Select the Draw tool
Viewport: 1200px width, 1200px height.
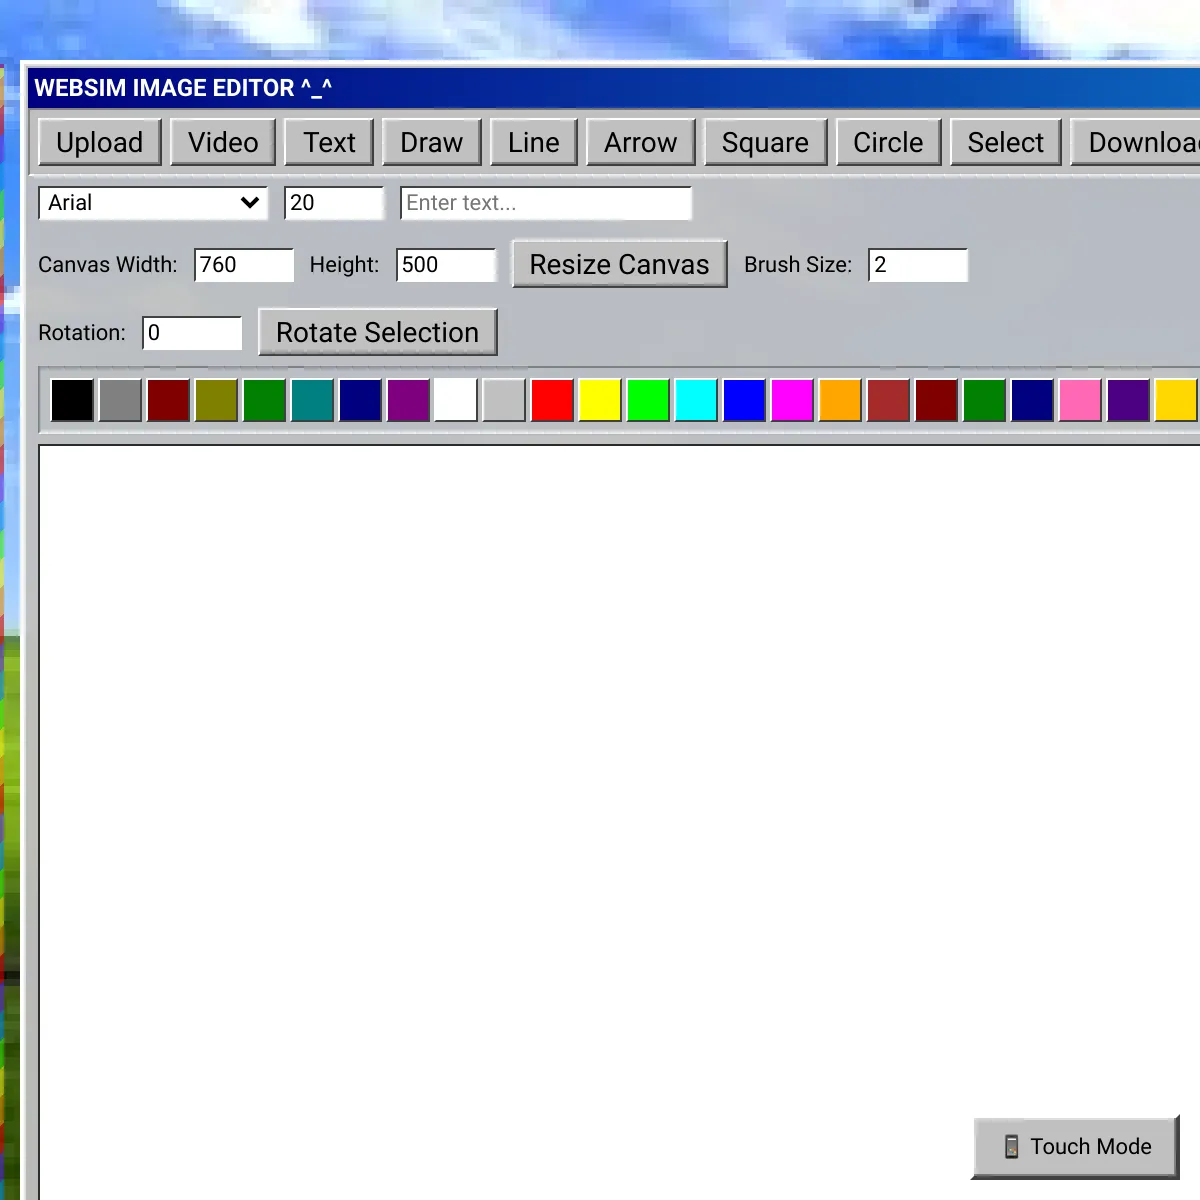coord(431,141)
